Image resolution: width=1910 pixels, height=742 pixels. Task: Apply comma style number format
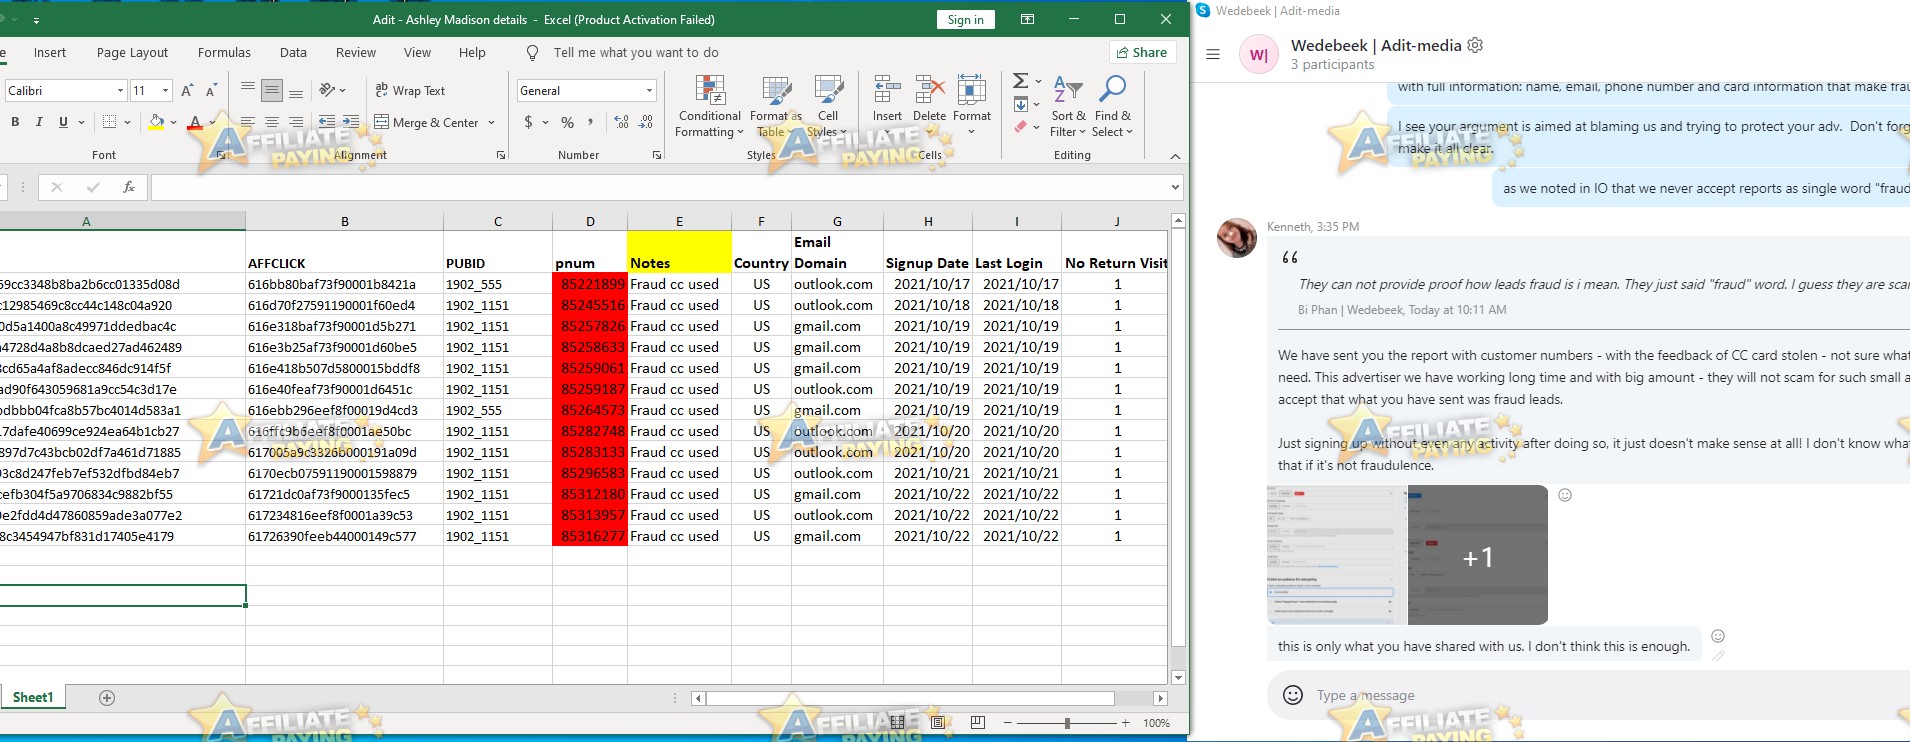(x=591, y=122)
